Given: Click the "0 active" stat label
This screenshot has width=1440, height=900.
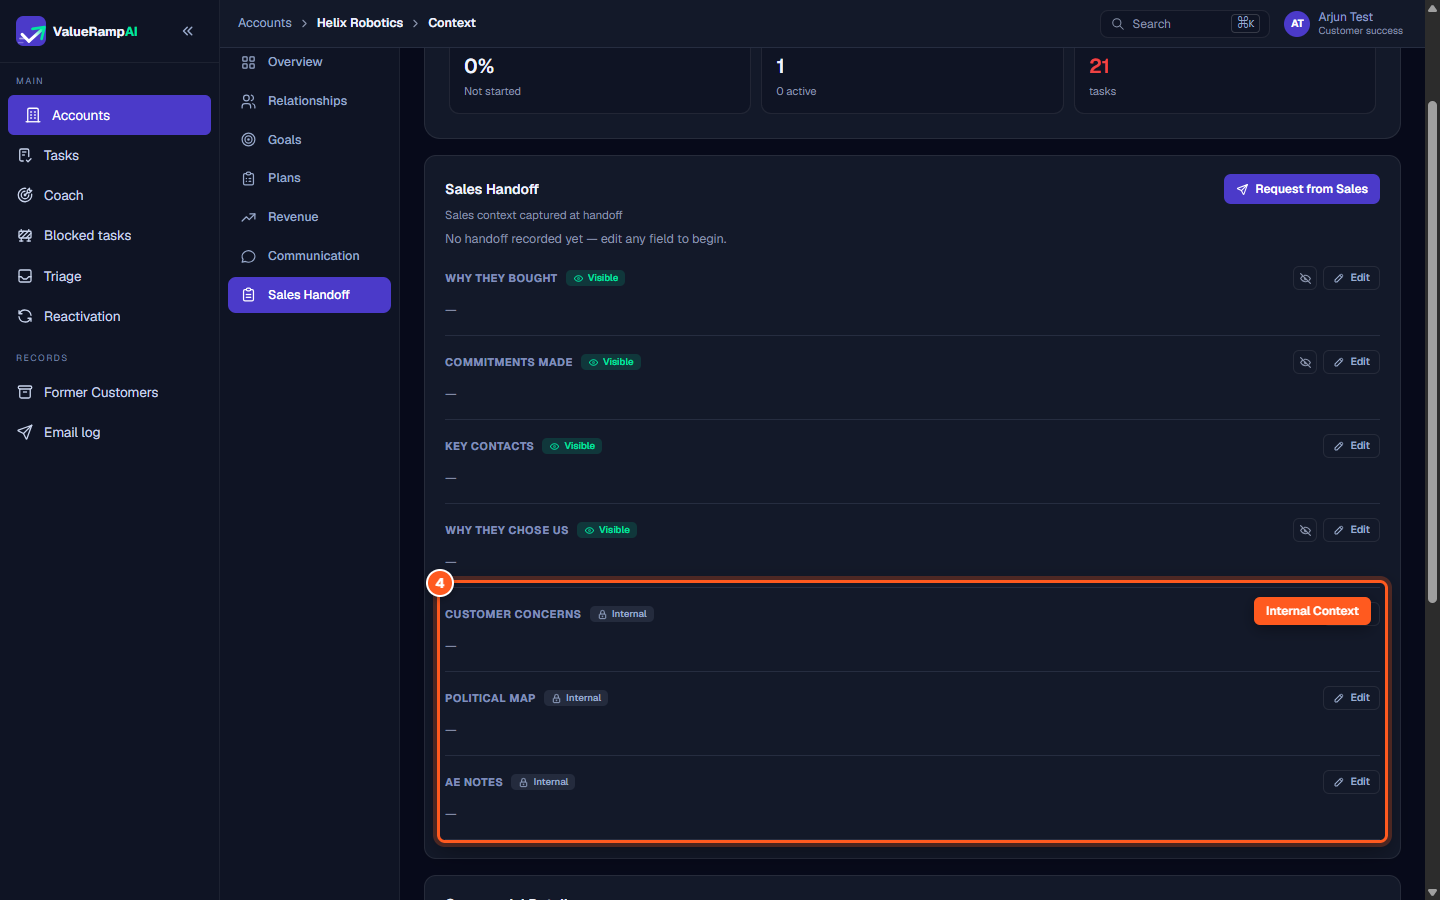Looking at the screenshot, I should (796, 91).
